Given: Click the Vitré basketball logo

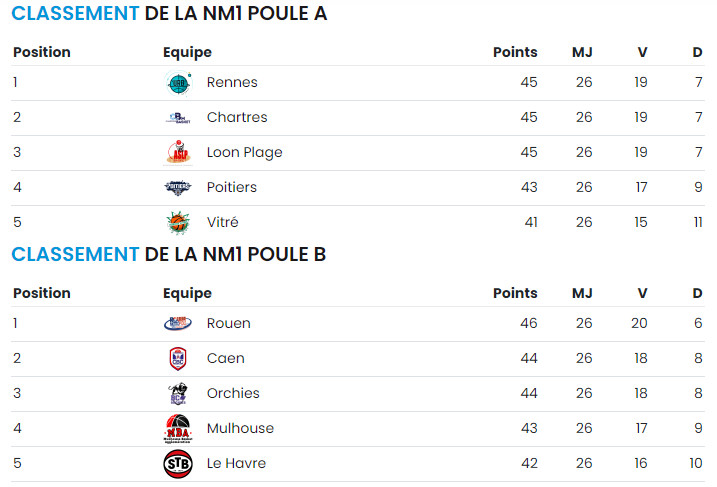Looking at the screenshot, I should pos(178,223).
